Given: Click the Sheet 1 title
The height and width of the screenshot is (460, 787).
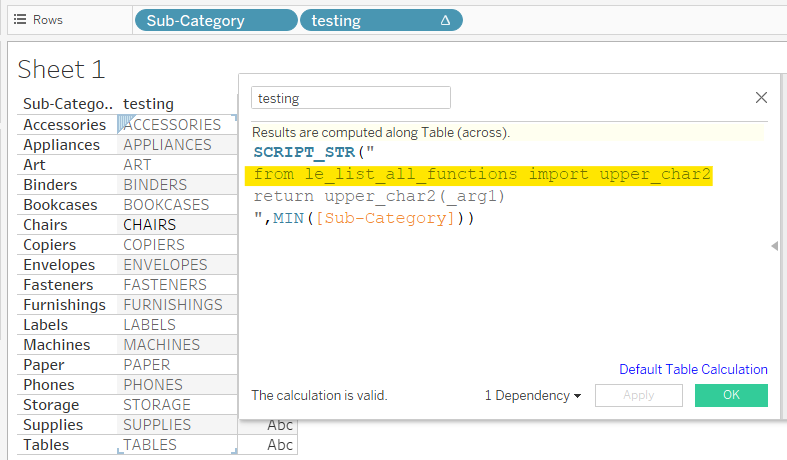Looking at the screenshot, I should coord(61,69).
